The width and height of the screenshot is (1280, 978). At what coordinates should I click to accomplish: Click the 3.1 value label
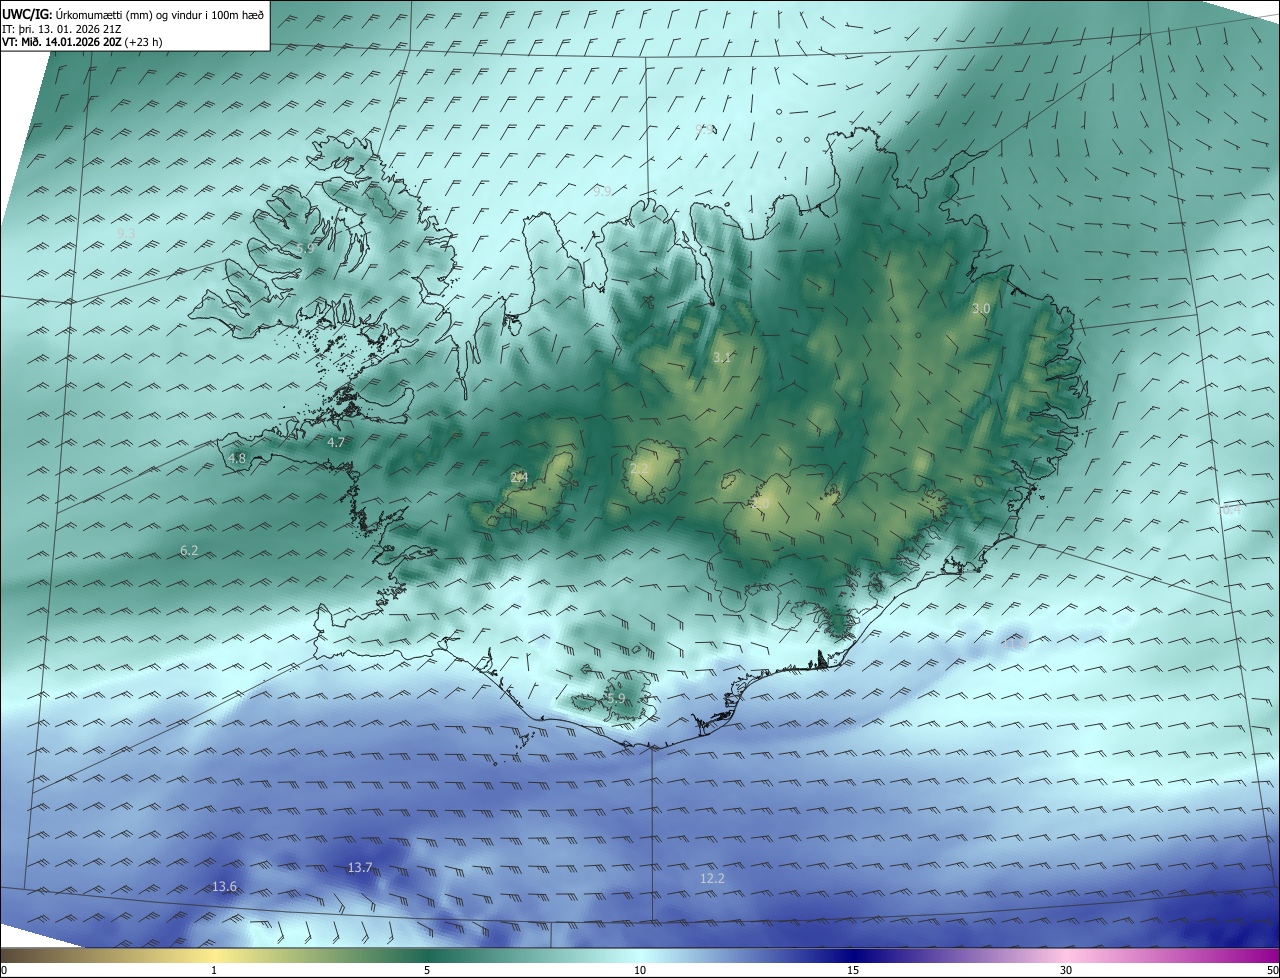pyautogui.click(x=723, y=357)
